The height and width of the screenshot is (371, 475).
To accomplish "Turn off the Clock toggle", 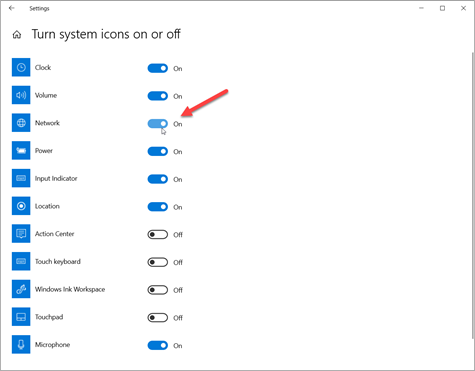I will (x=158, y=68).
